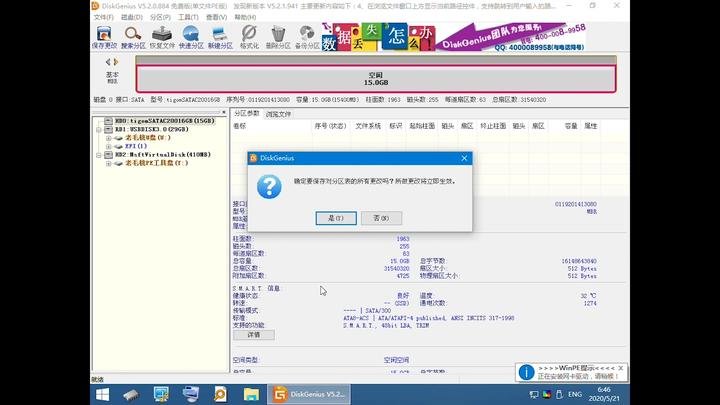Viewport: 720px width, 405px height.
Task: Click the colorful display tray icon
Action: 546,394
